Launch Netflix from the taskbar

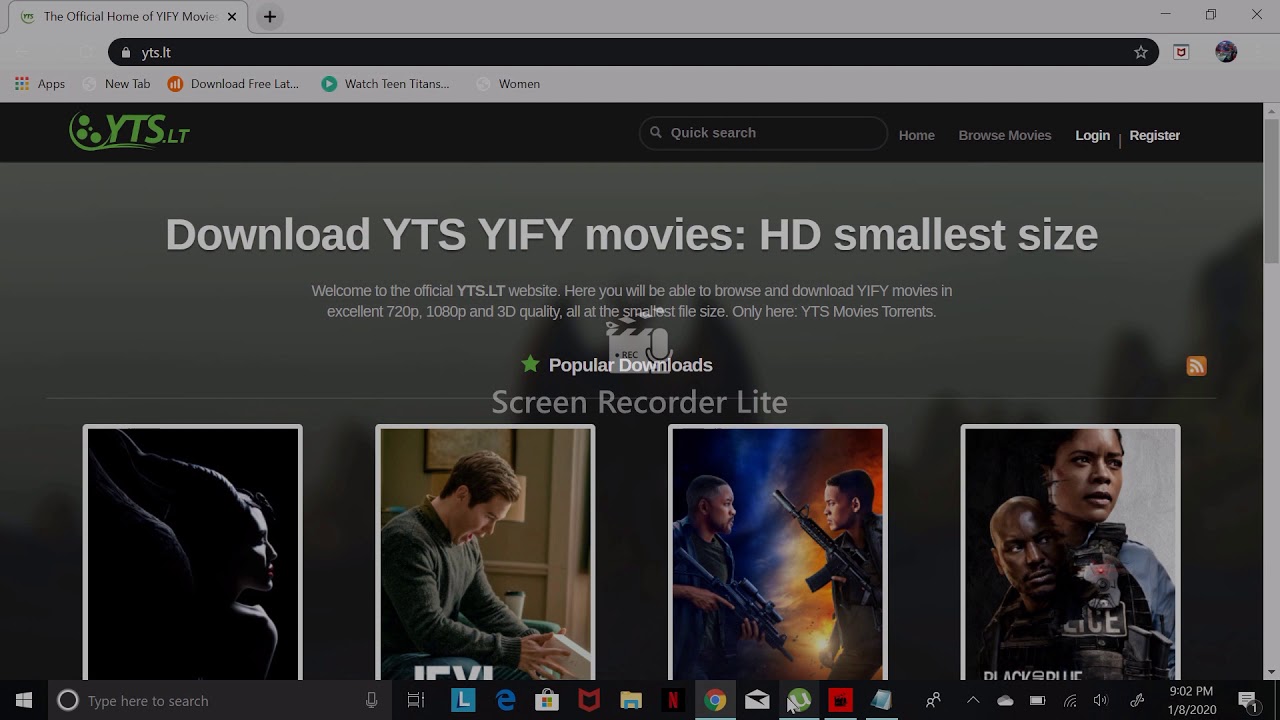[673, 701]
